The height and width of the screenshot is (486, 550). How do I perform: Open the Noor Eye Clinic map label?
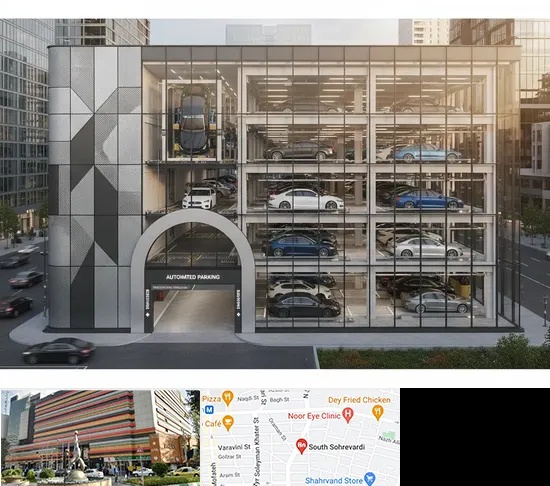point(314,416)
